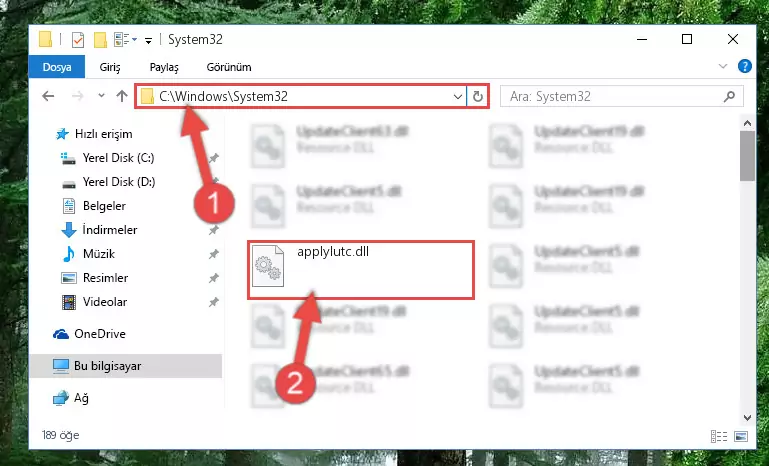Switch to details list view icon
769x466 pixels.
tap(718, 436)
